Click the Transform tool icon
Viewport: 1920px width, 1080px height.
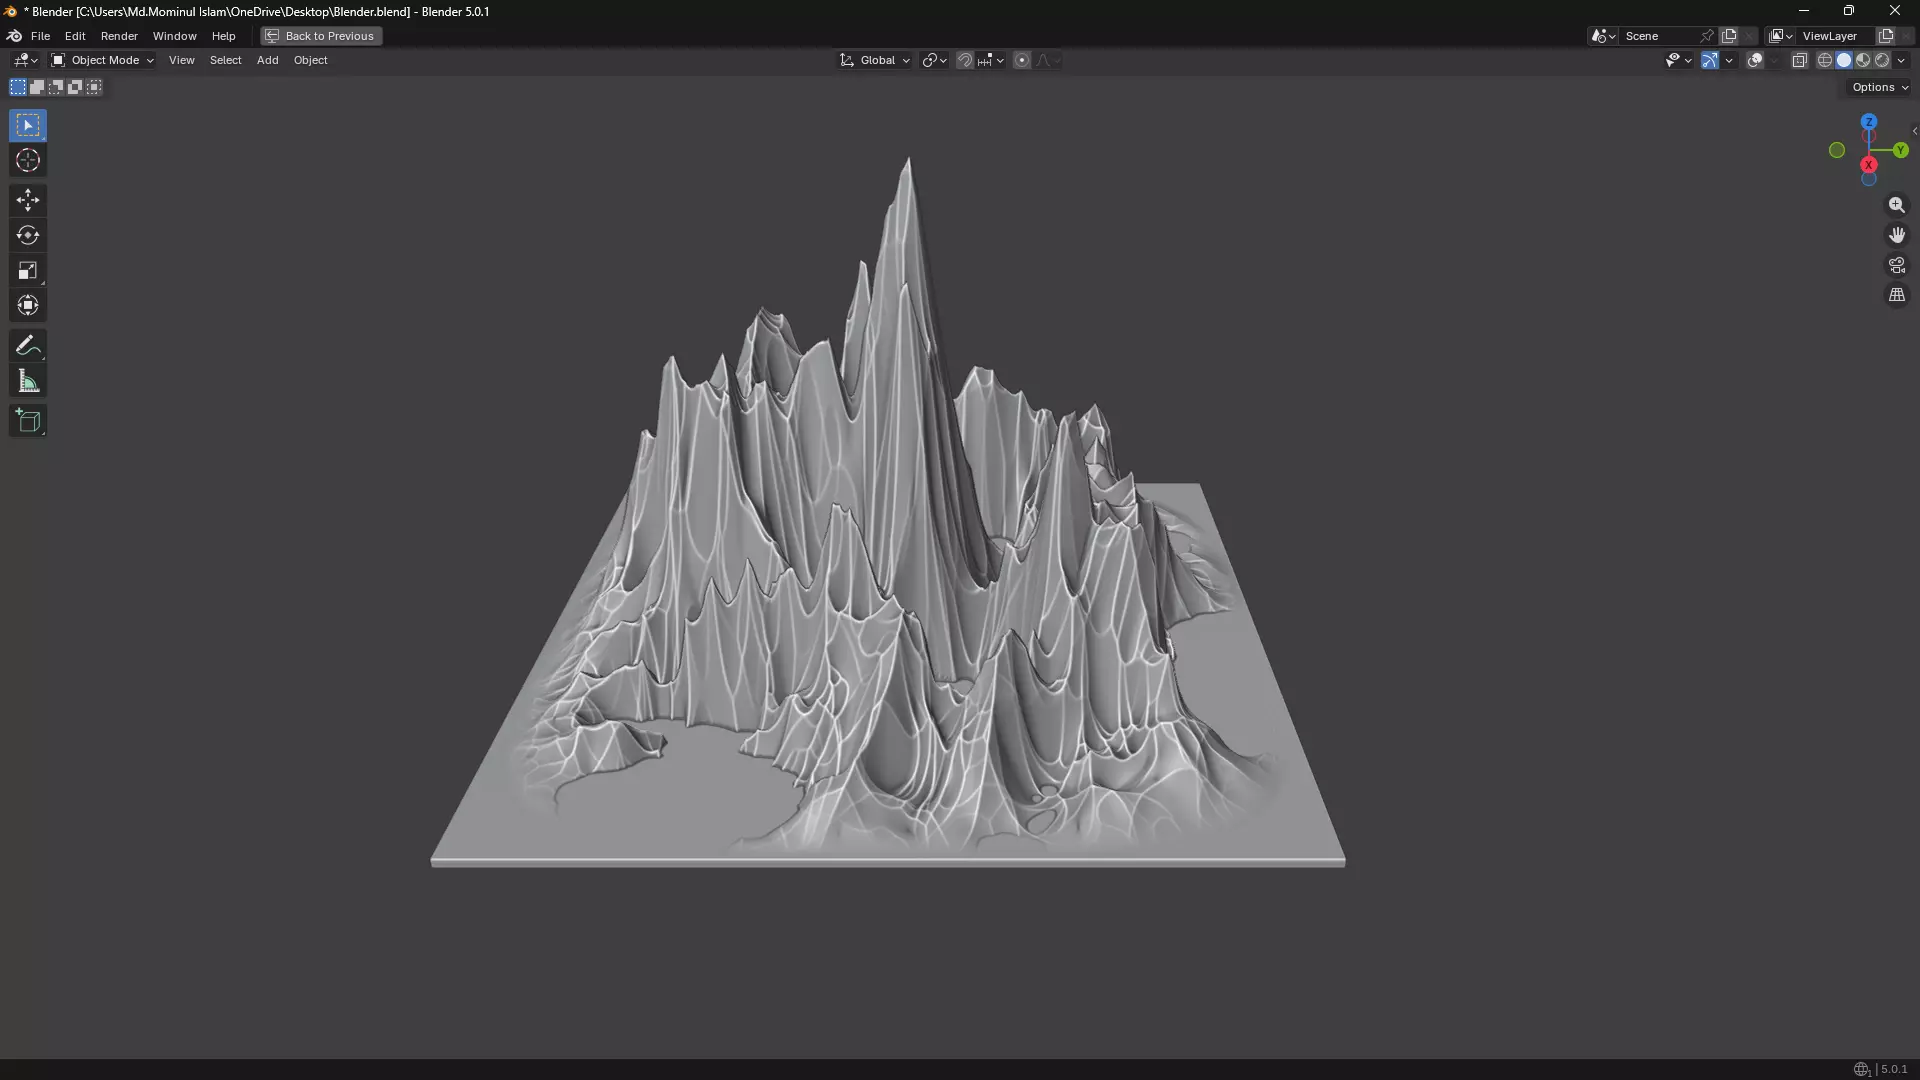tap(28, 305)
